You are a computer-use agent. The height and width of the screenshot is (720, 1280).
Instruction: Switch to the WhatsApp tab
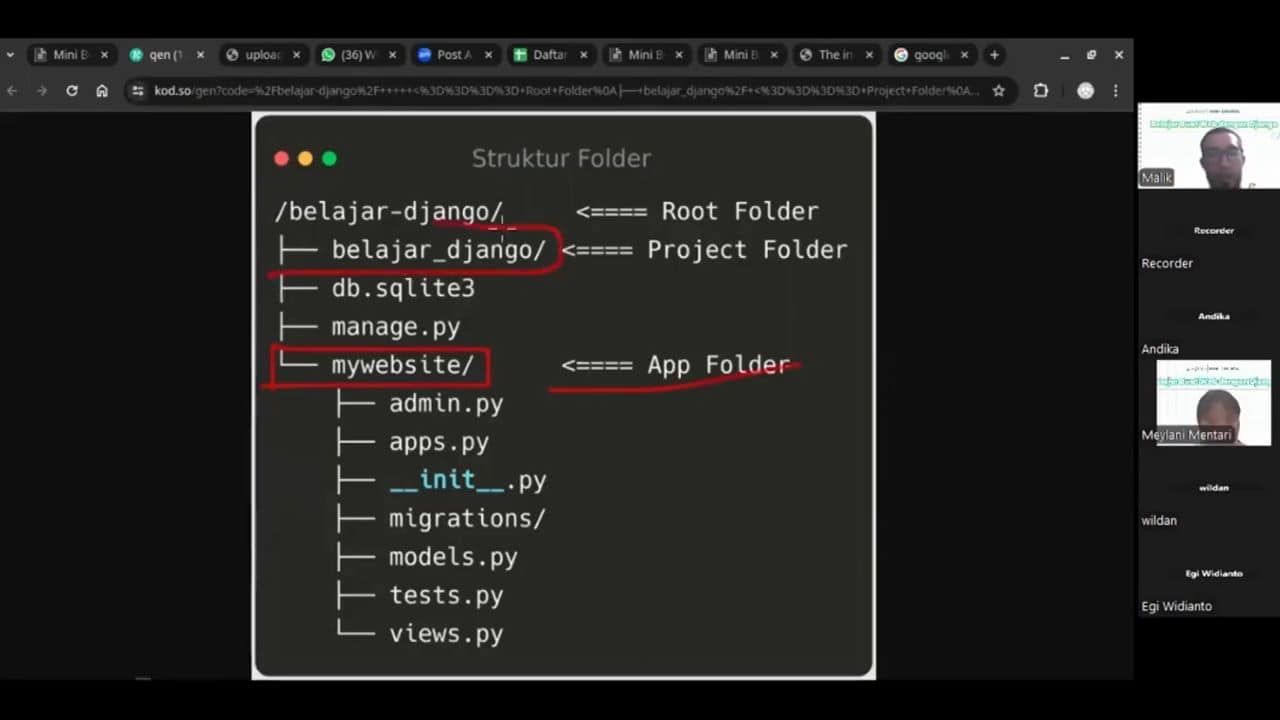[350, 55]
